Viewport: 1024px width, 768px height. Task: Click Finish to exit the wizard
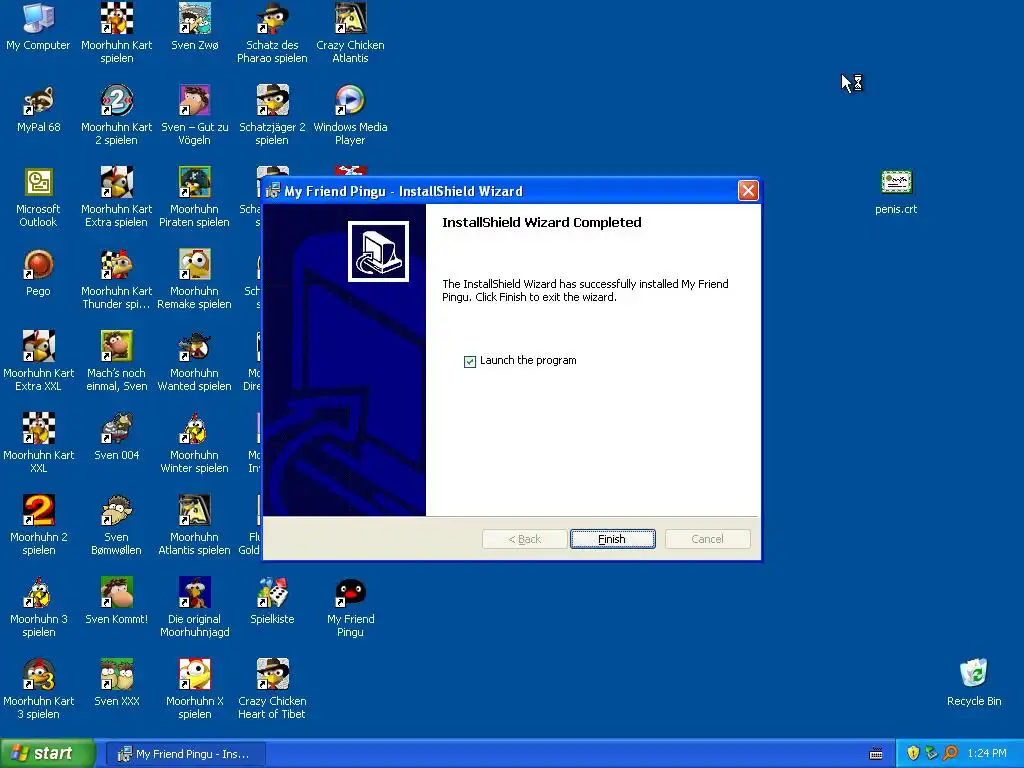pyautogui.click(x=613, y=539)
